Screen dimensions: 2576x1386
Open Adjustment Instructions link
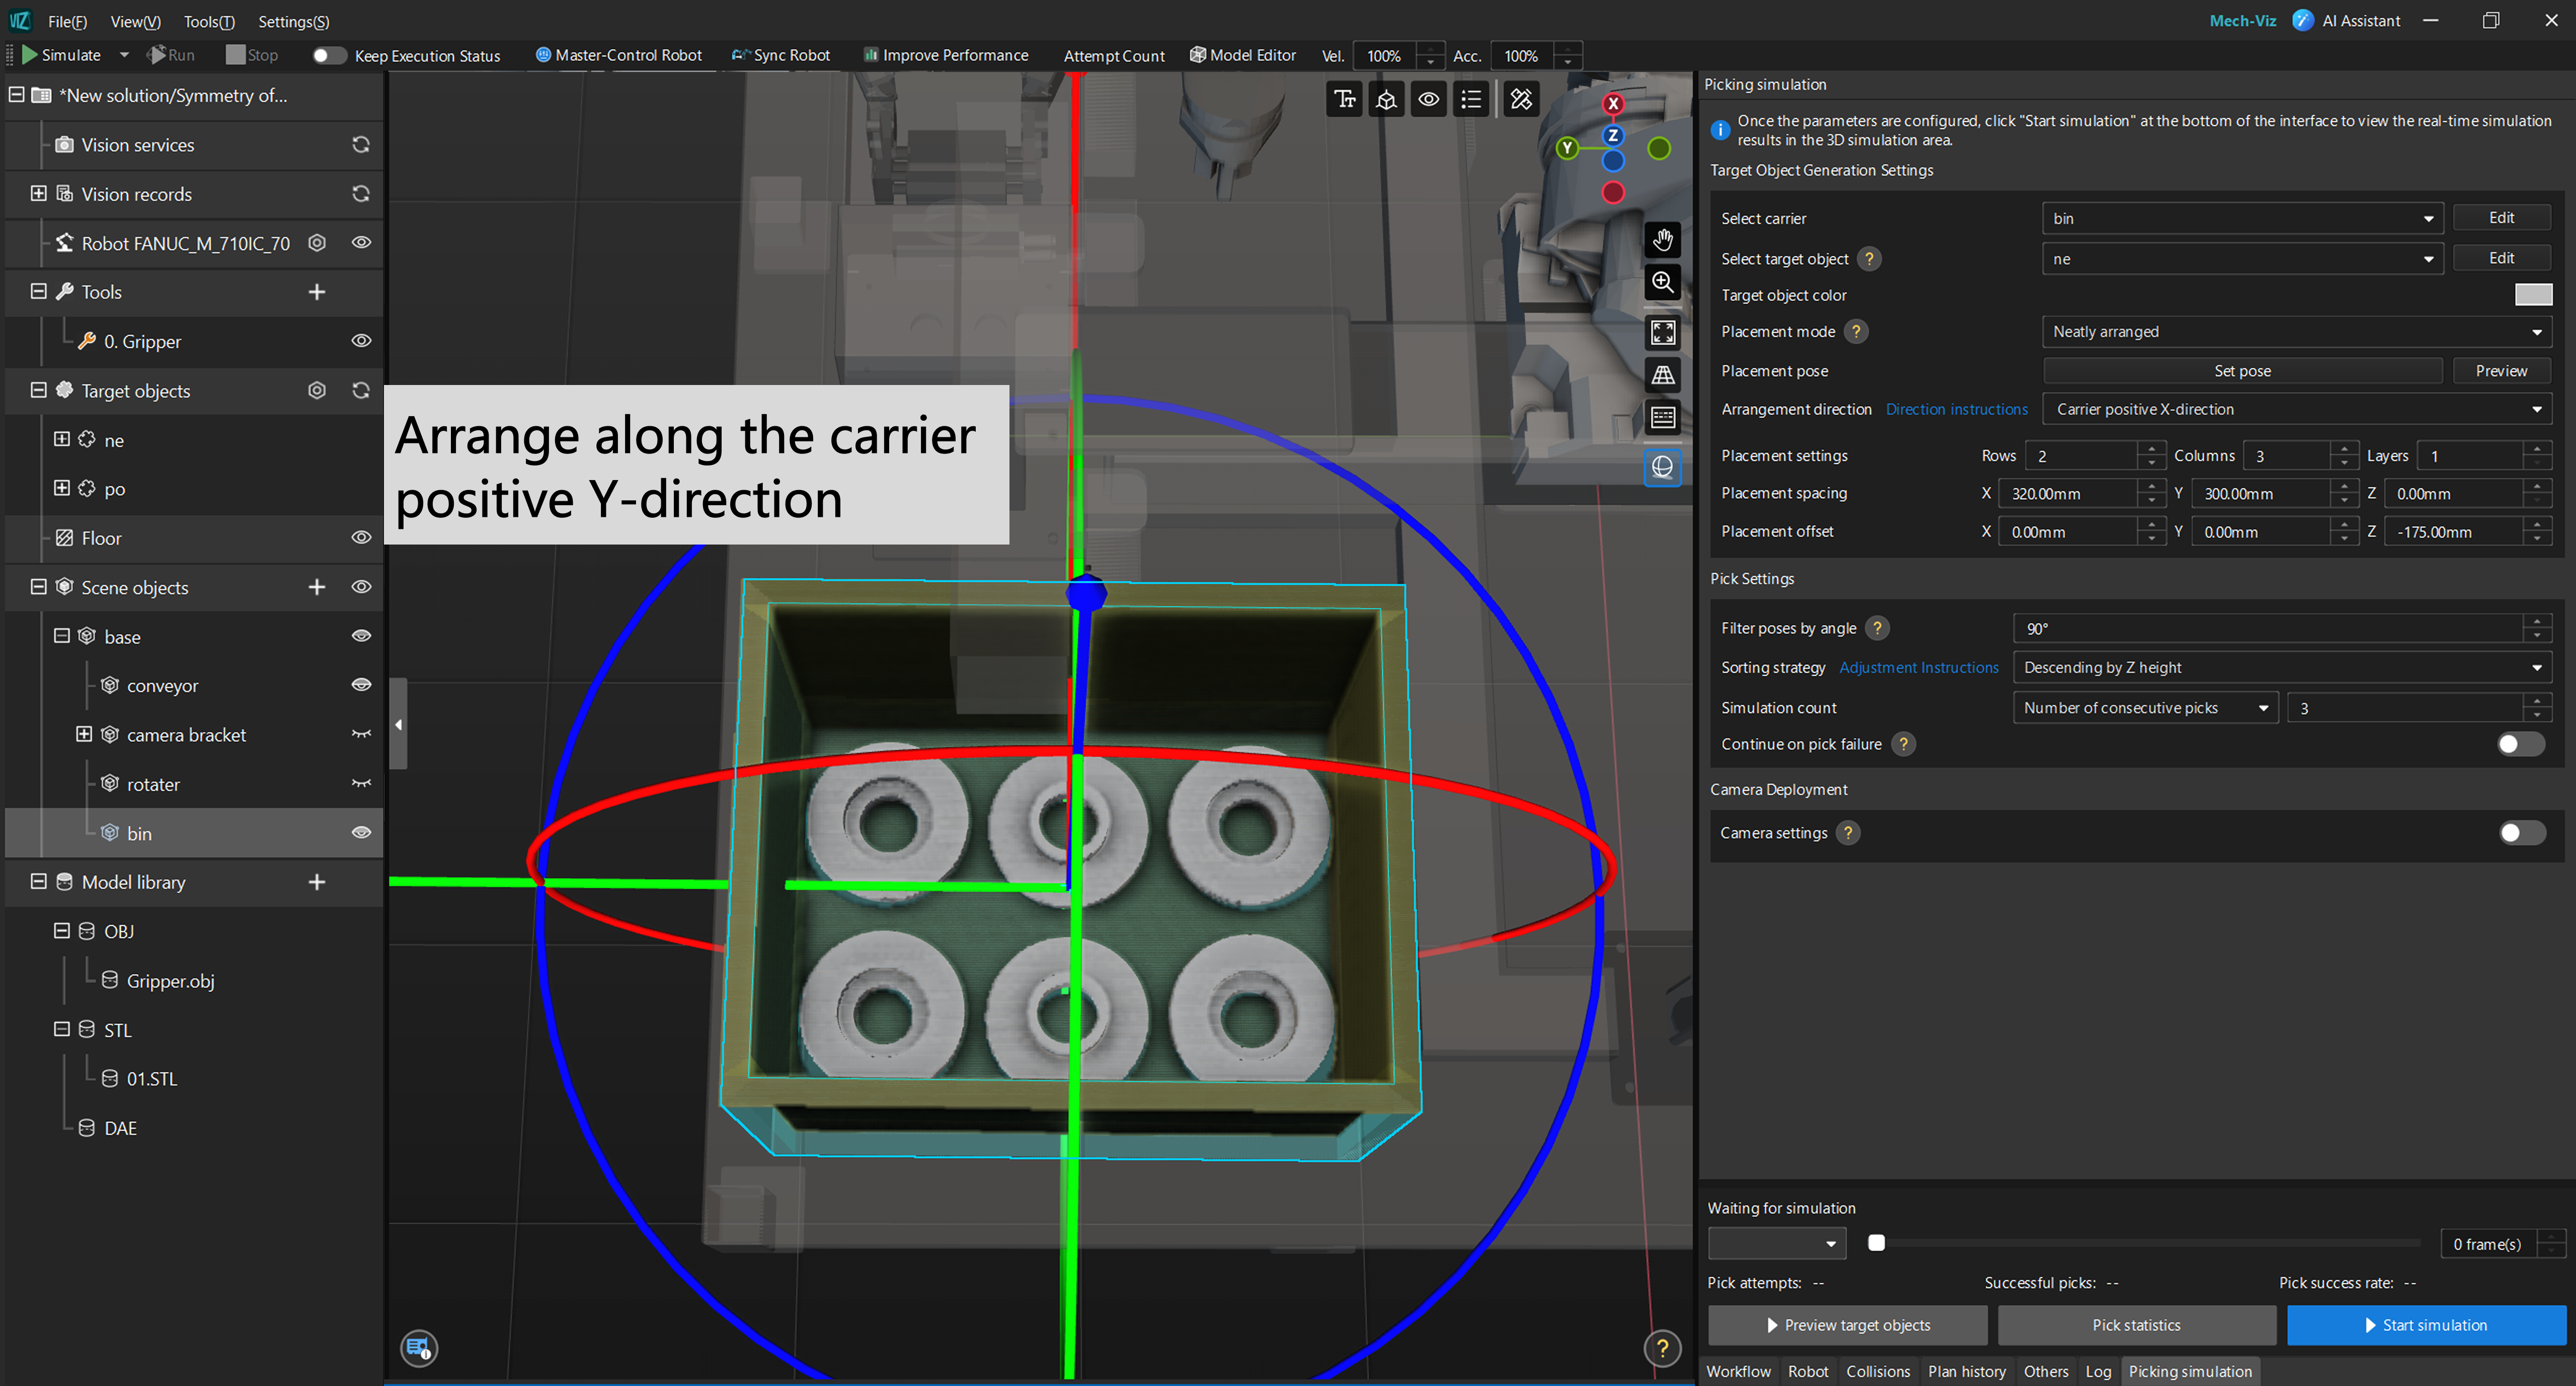(1918, 667)
